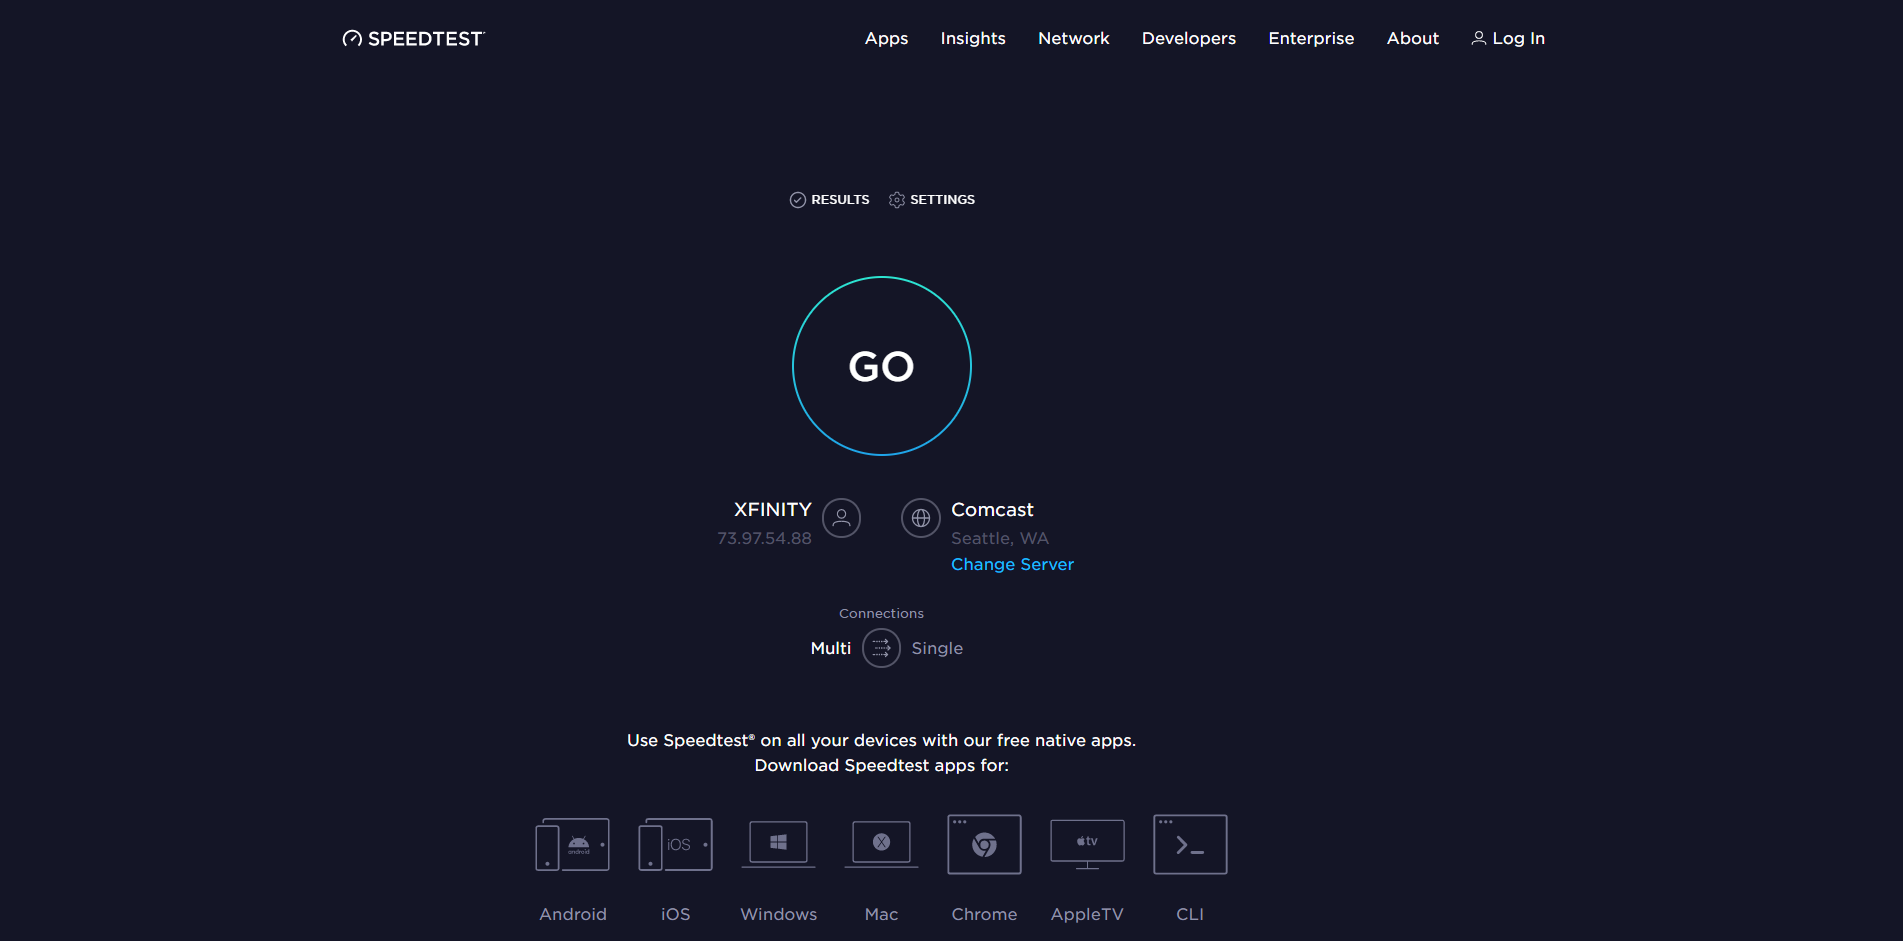Click the XFINITY provider name
This screenshot has width=1903, height=941.
(772, 509)
